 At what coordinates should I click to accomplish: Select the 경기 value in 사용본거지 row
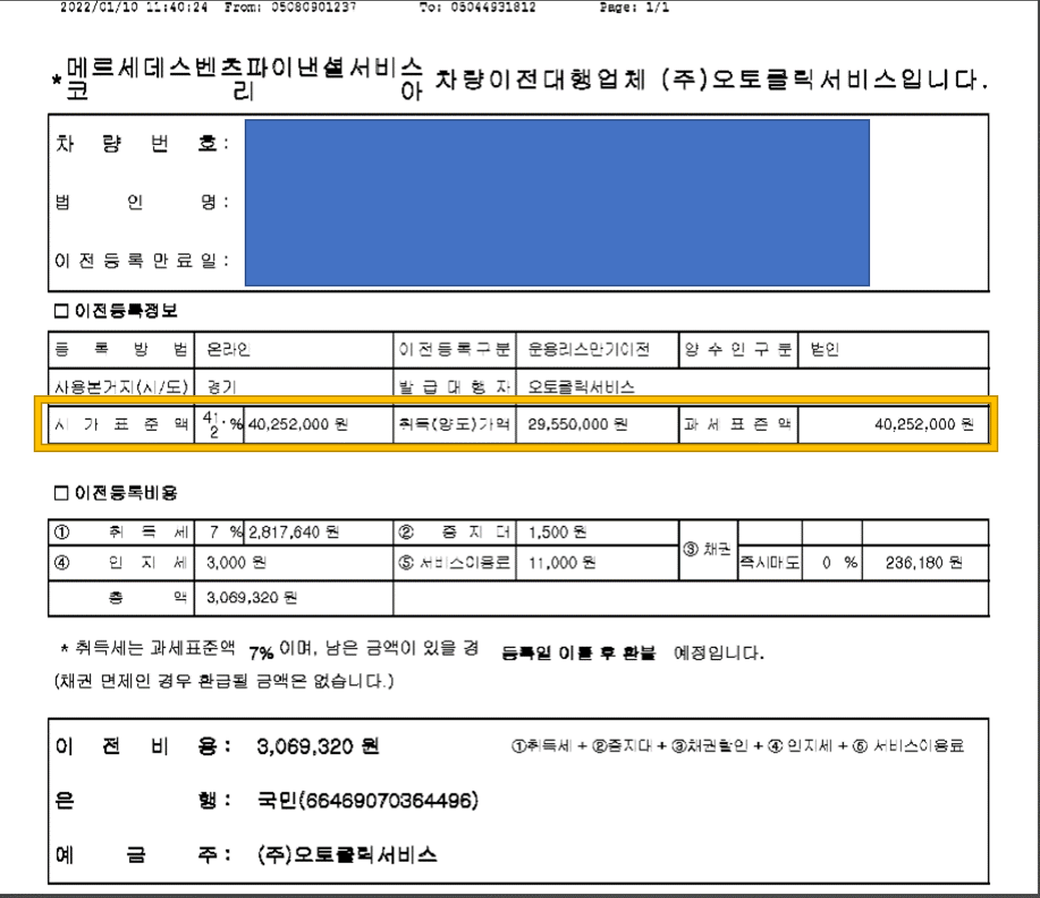(221, 387)
